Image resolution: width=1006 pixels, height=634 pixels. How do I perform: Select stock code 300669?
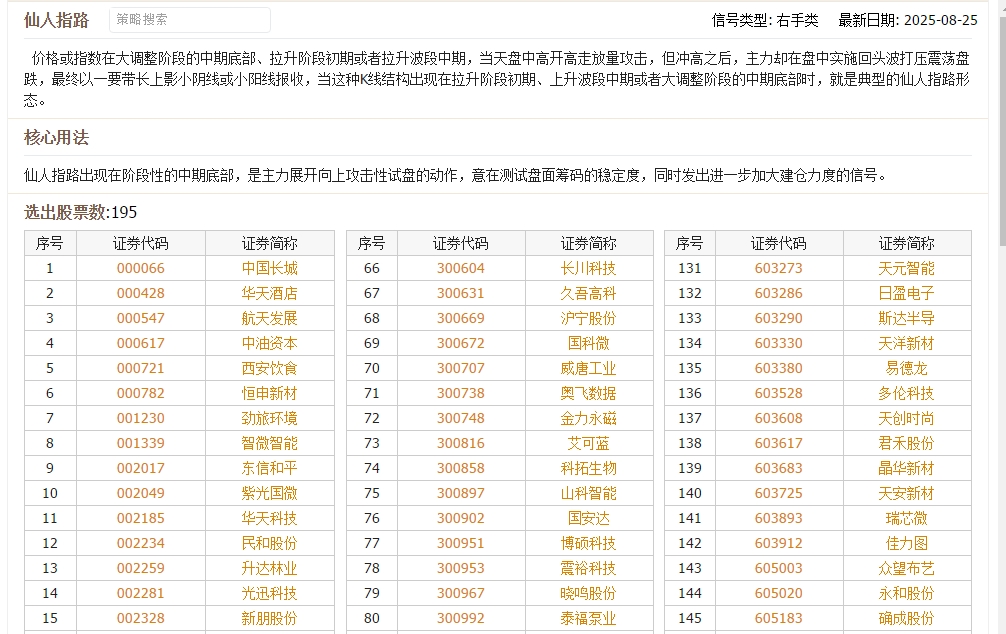[x=461, y=318]
